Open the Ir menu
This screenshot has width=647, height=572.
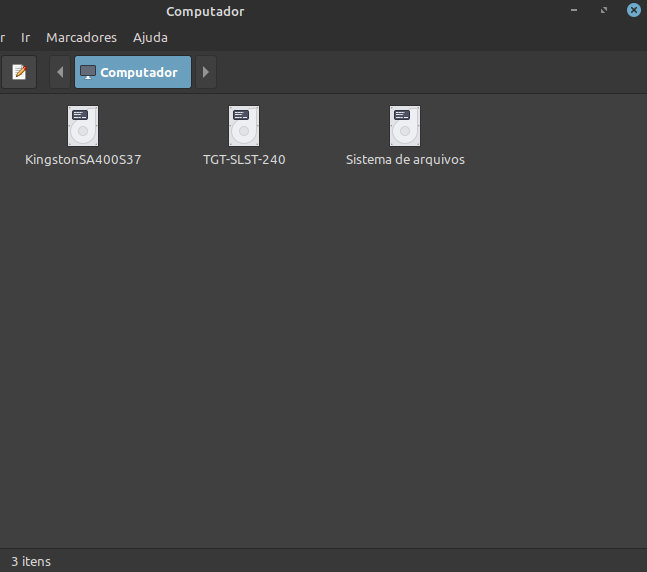[x=26, y=38]
